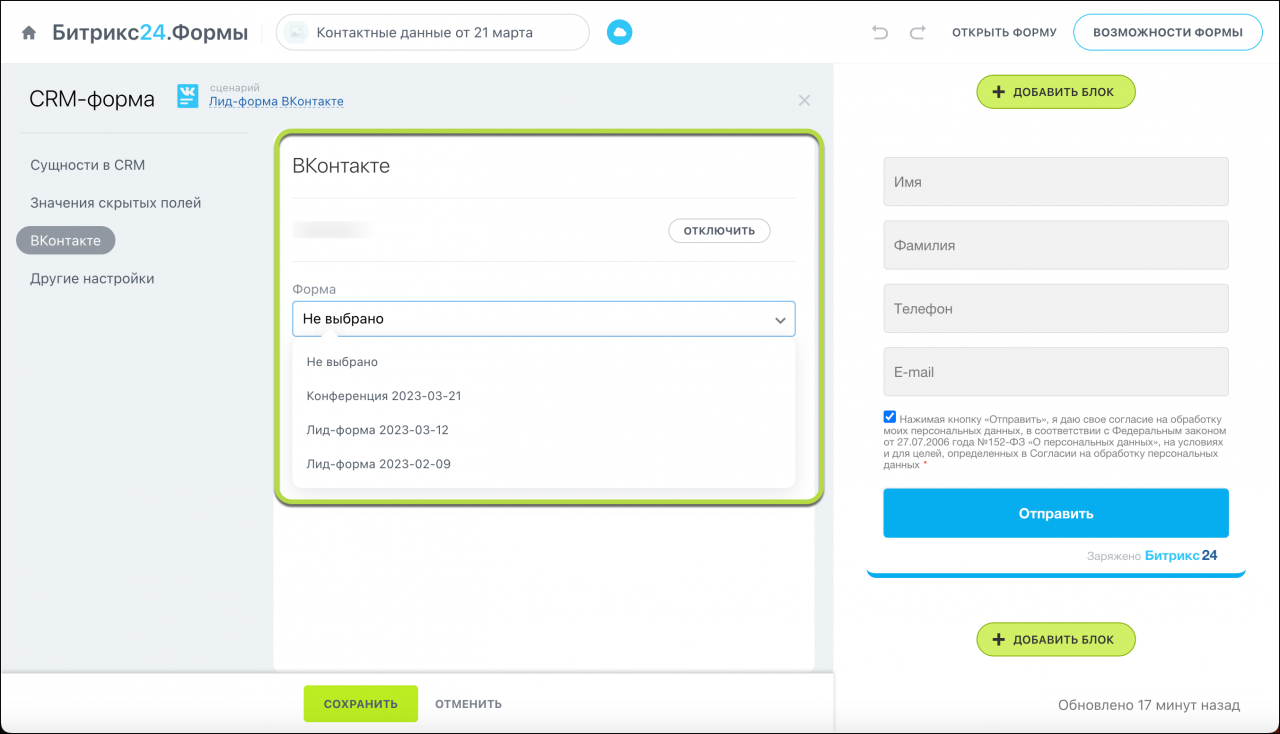Click the VK scenario icon
Screen dimensions: 1280x734
click(188, 96)
